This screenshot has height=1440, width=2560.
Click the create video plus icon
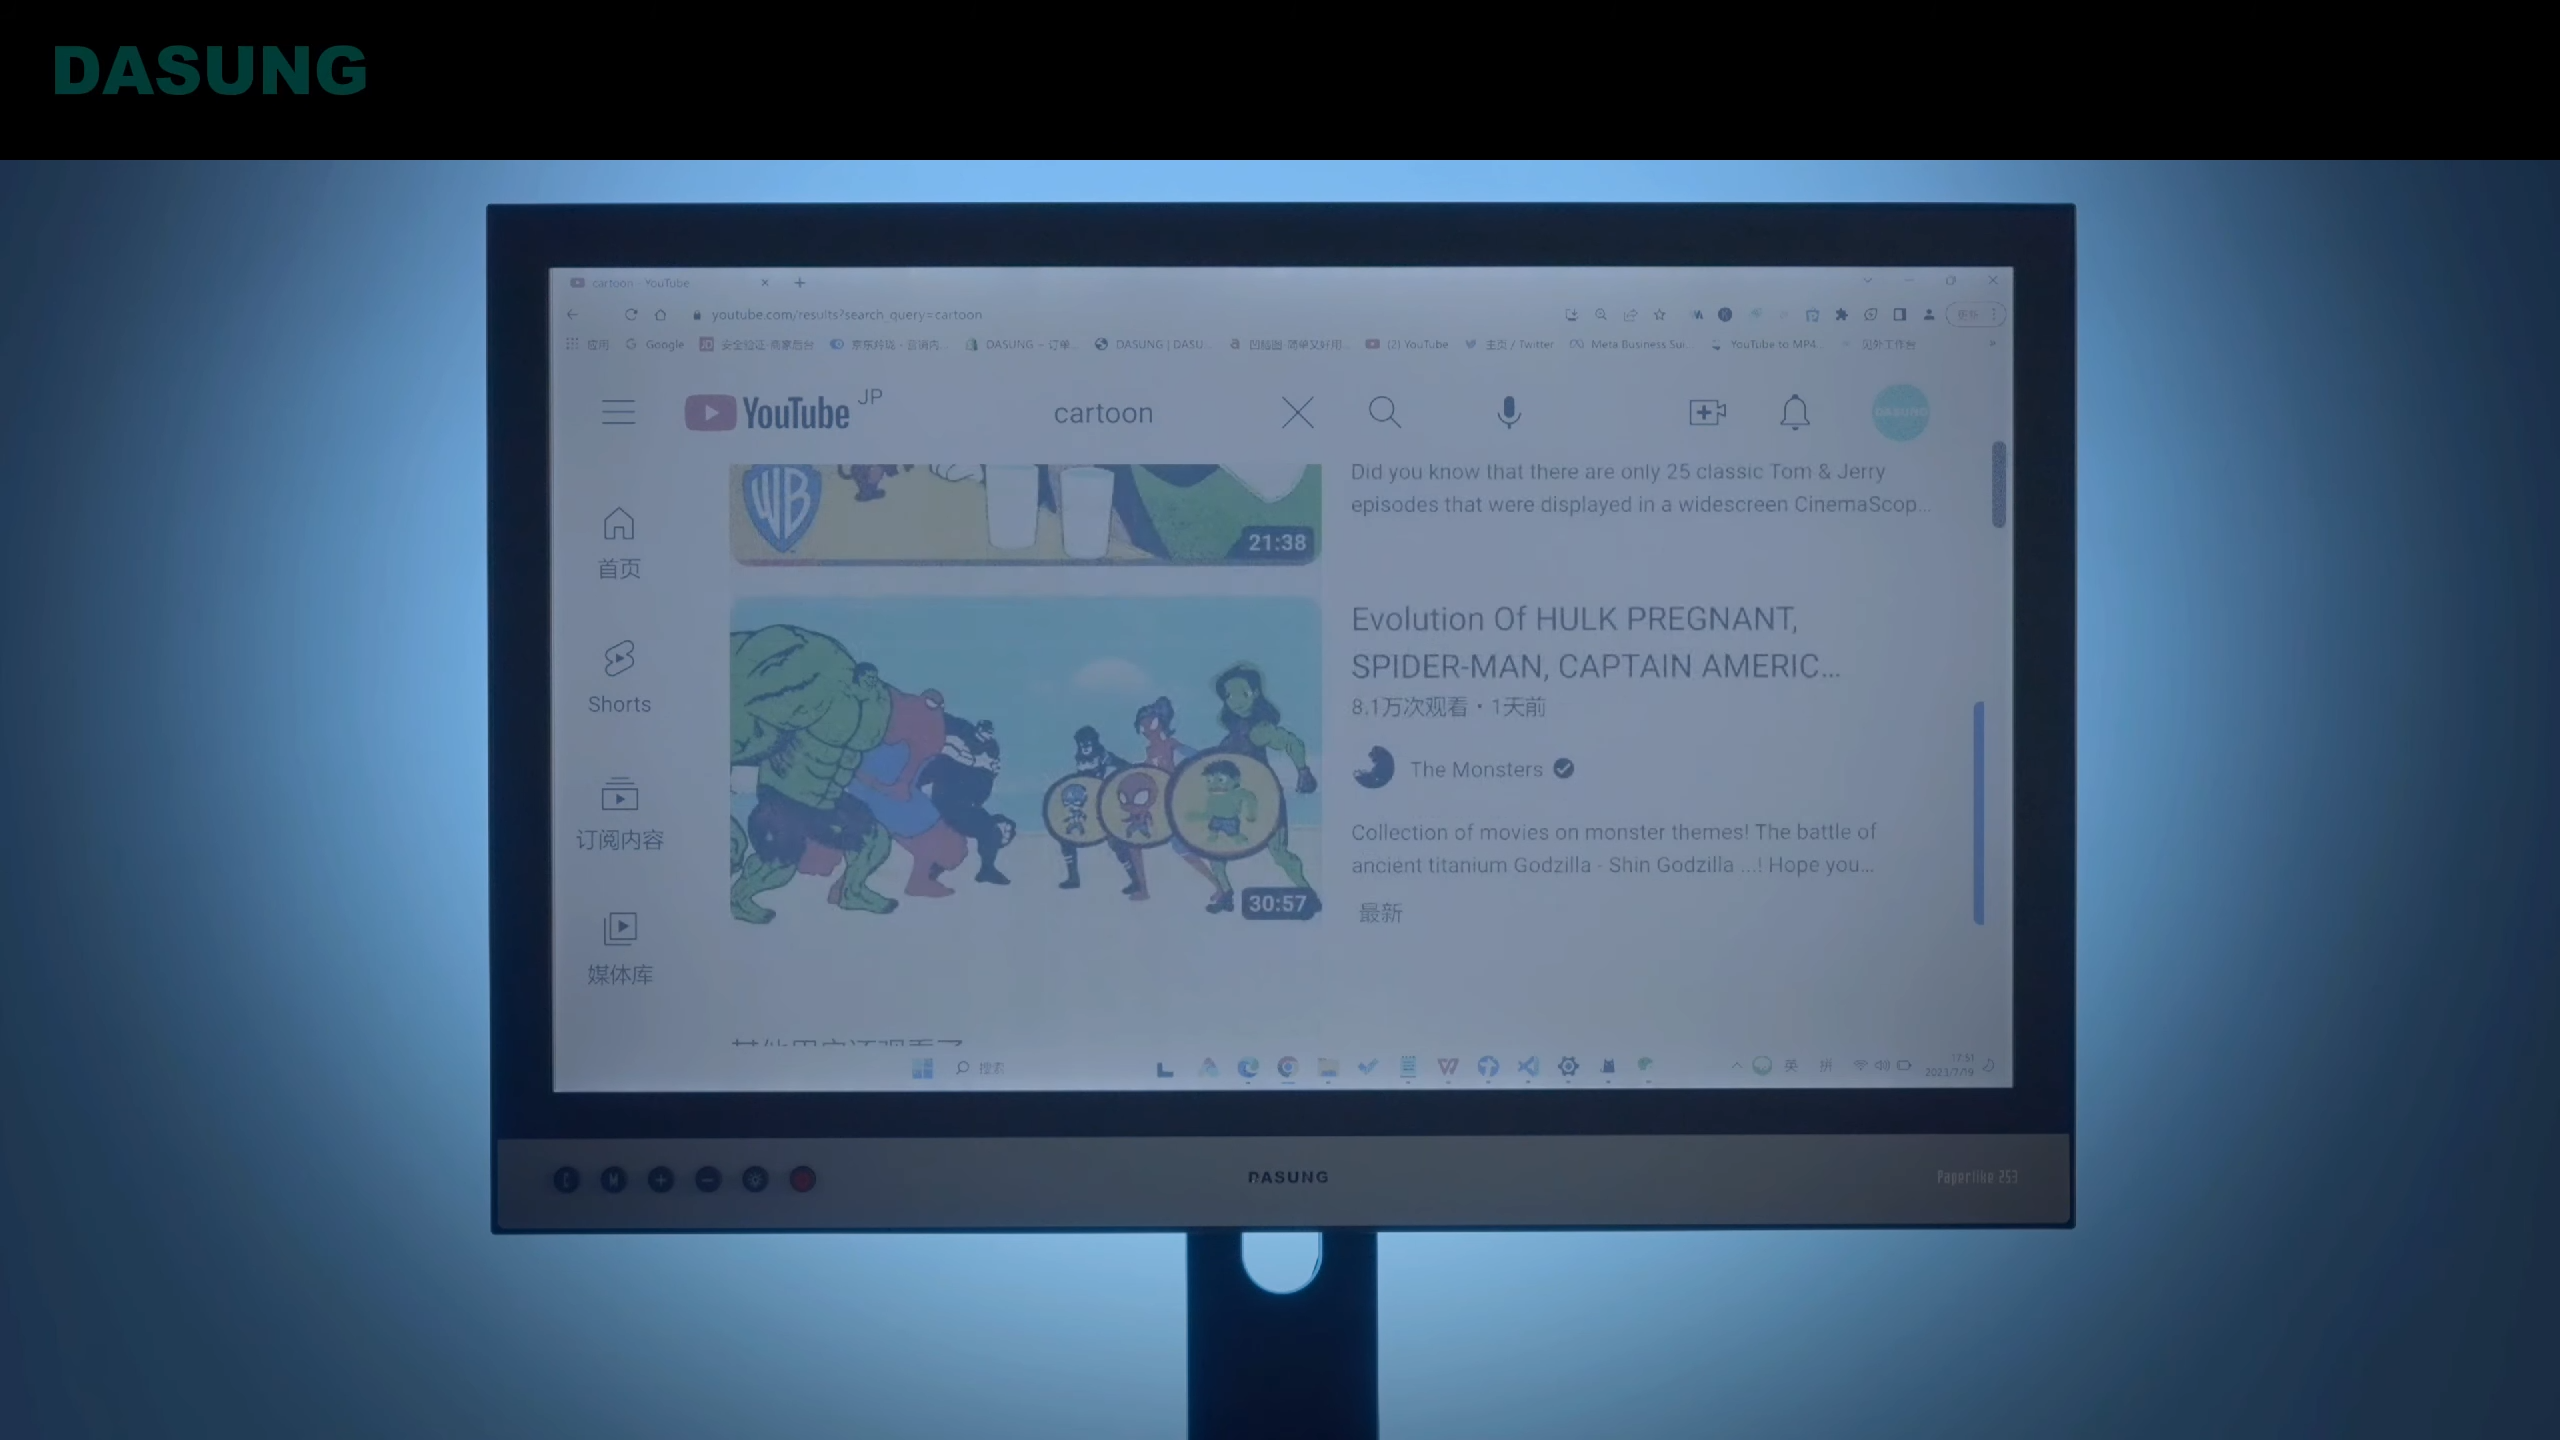point(1704,411)
